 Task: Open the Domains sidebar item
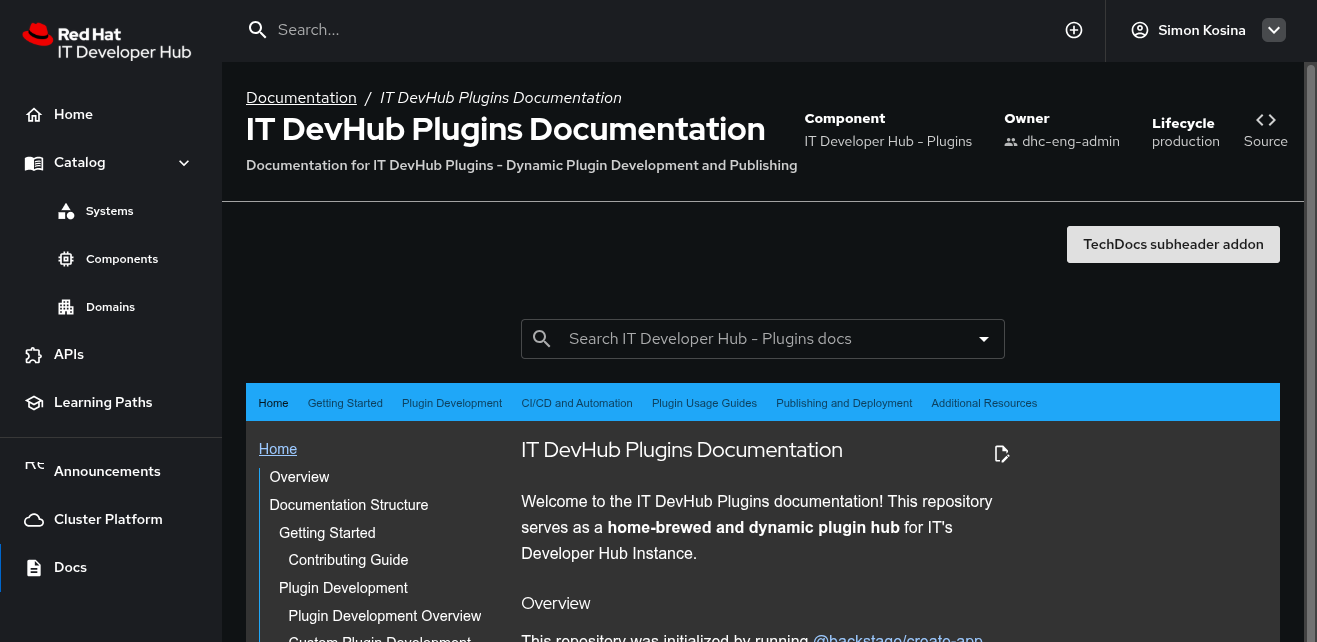111,307
